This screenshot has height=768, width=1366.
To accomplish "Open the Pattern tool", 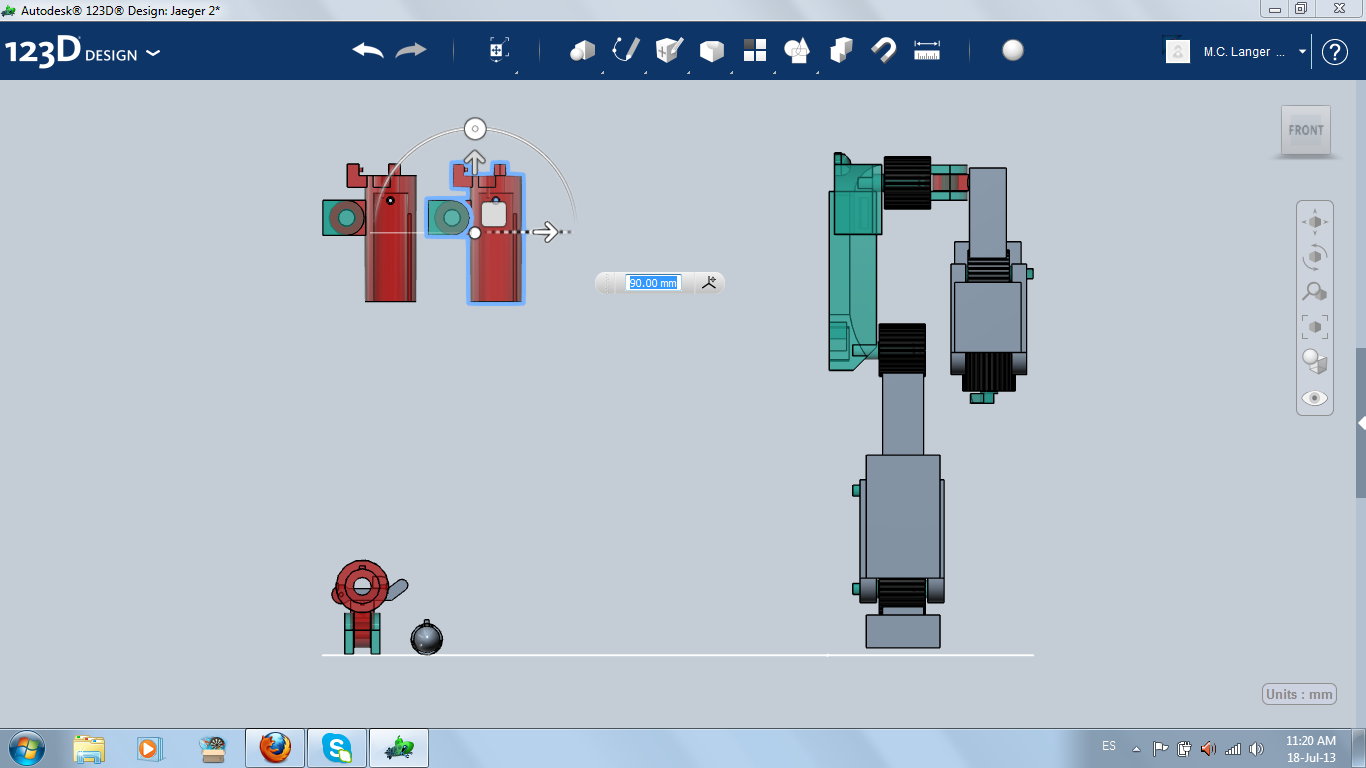I will [755, 50].
